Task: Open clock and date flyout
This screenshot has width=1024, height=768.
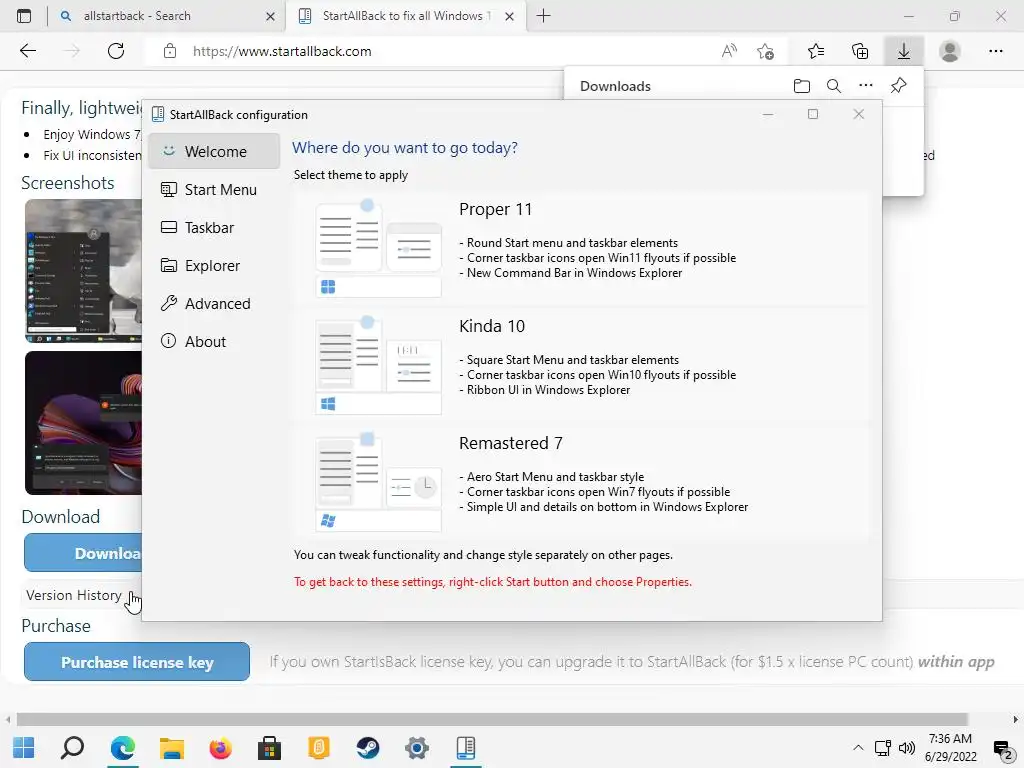Action: [x=951, y=748]
